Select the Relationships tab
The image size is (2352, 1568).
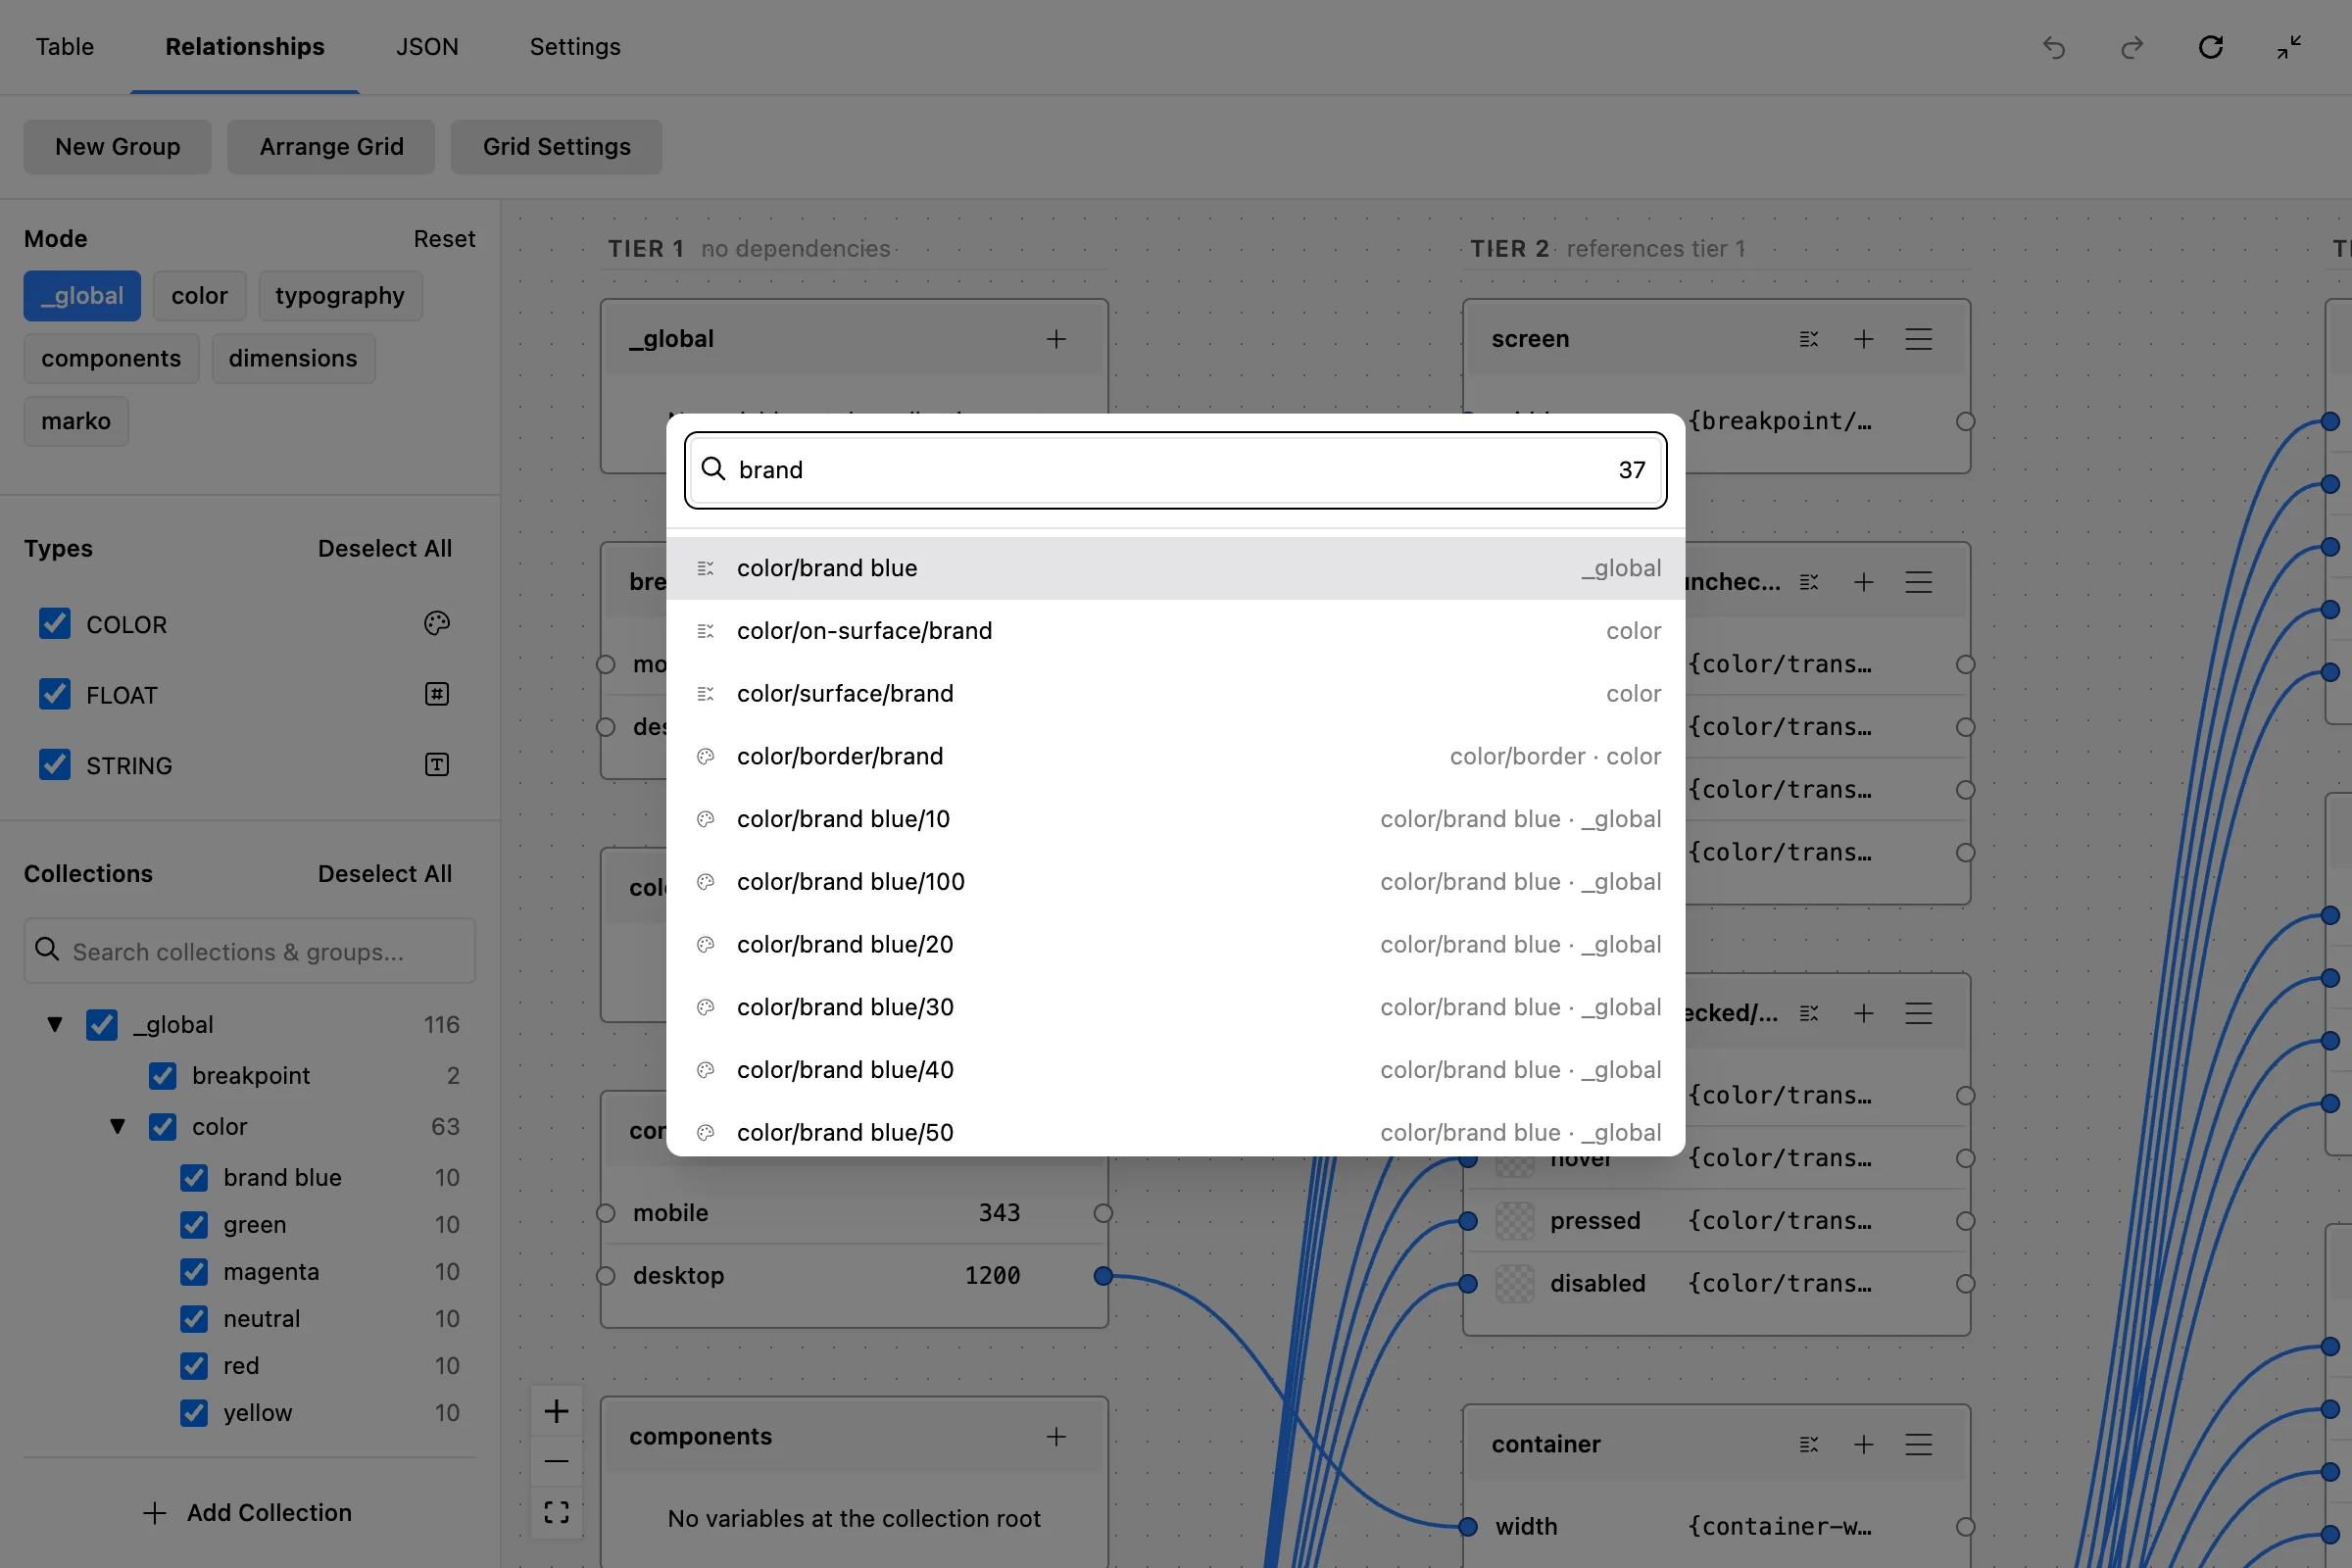(245, 47)
